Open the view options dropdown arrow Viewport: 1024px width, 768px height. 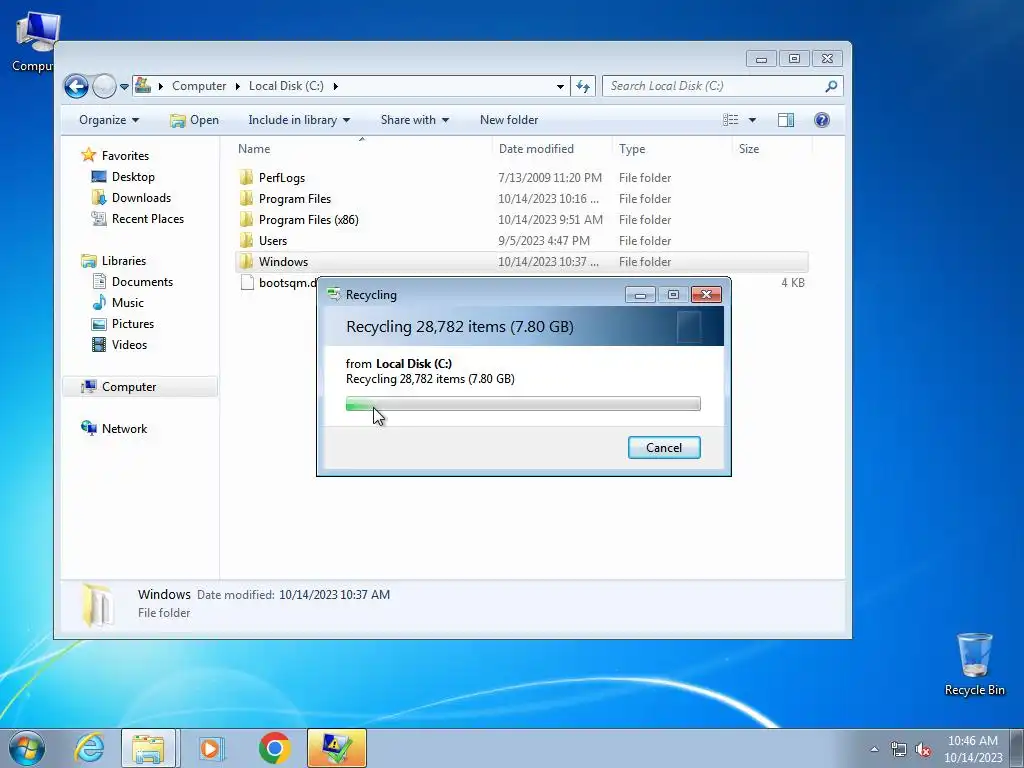click(x=752, y=120)
